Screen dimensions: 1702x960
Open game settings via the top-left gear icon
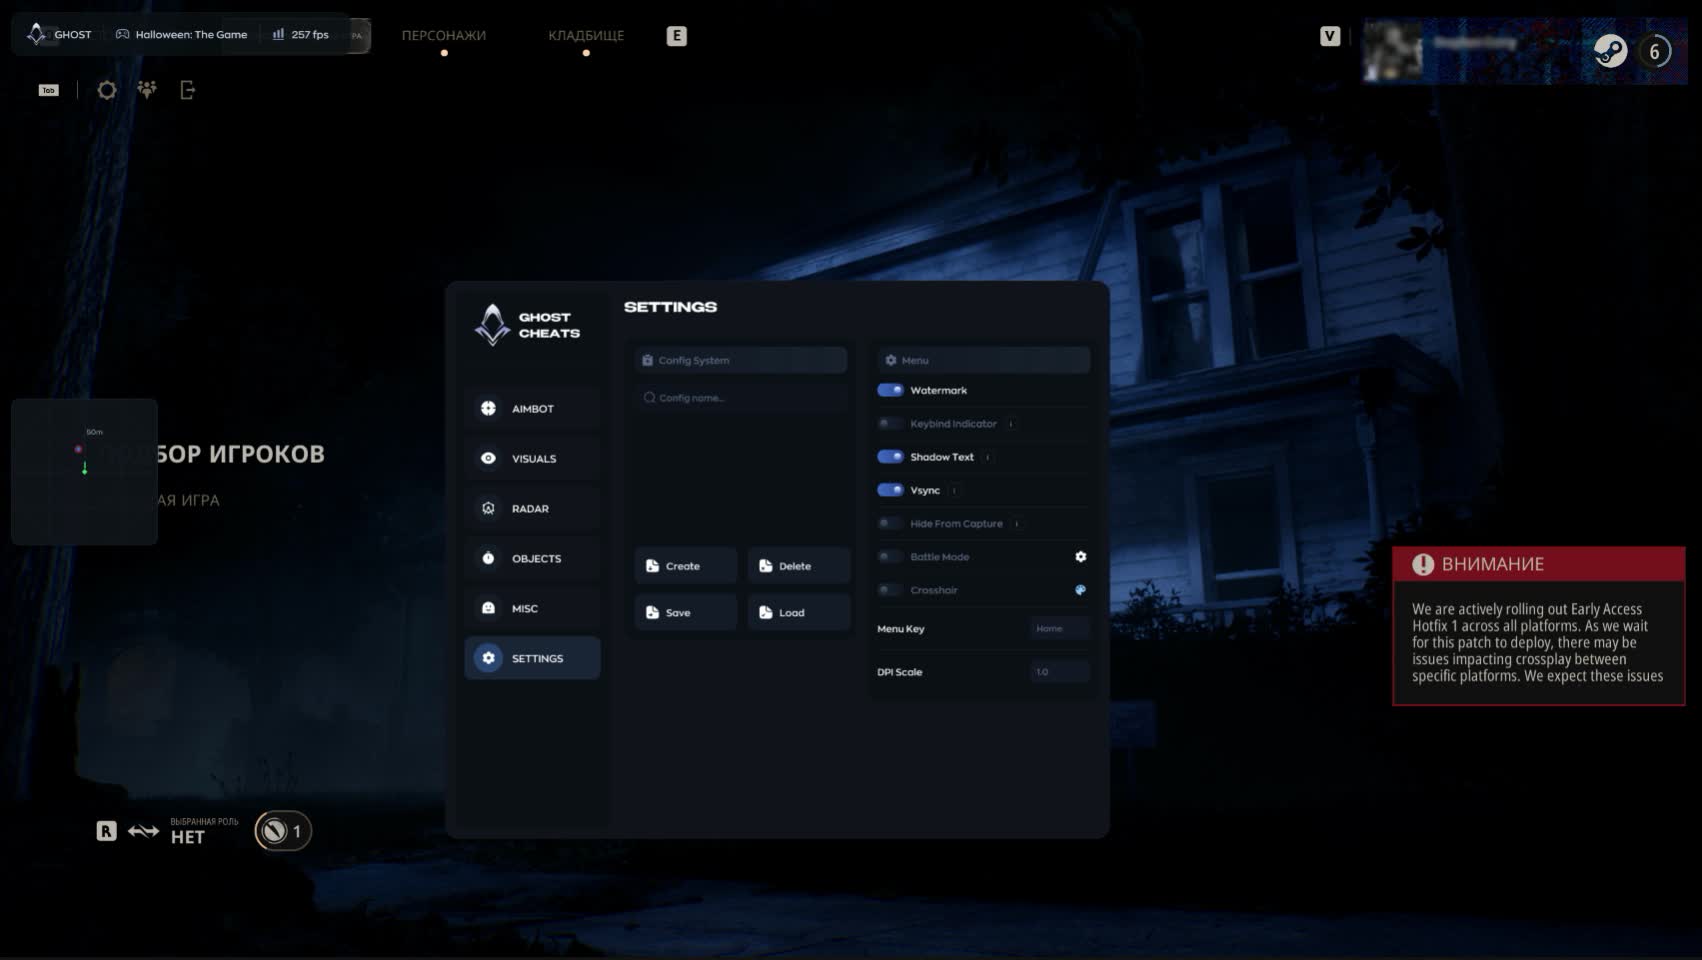pos(107,90)
